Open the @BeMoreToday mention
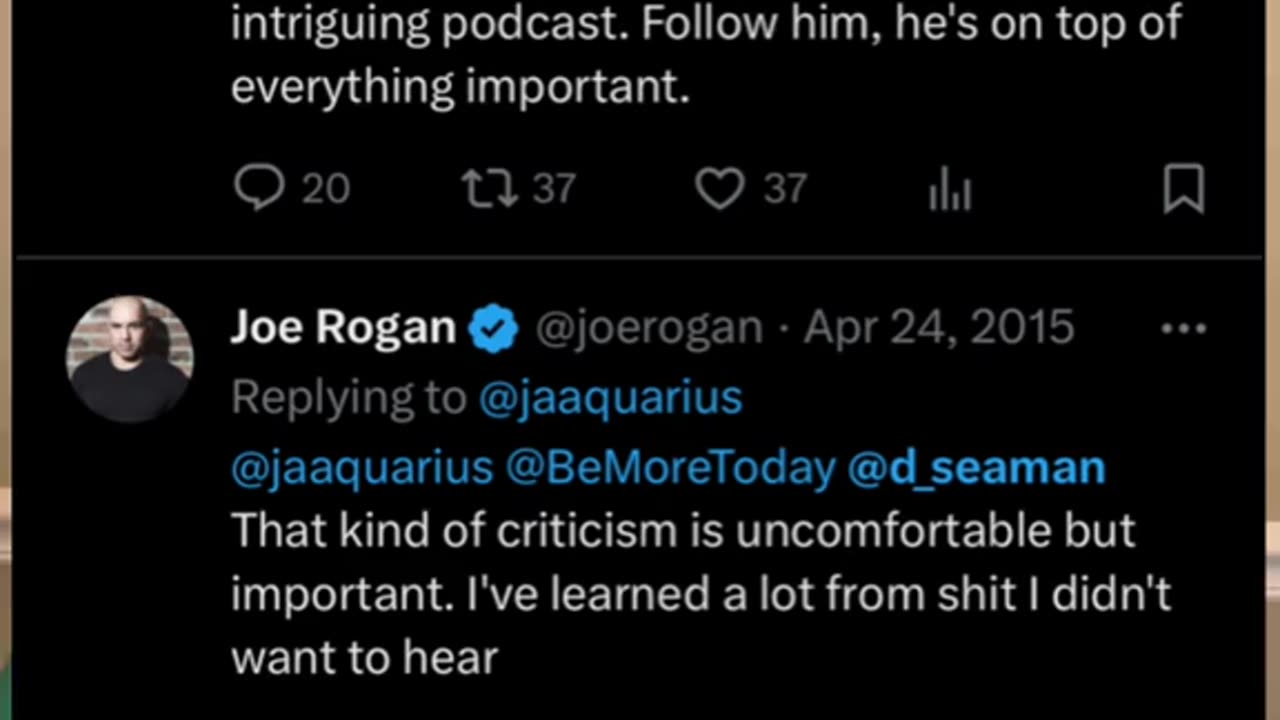Screen dimensions: 1280x720 pyautogui.click(x=670, y=468)
